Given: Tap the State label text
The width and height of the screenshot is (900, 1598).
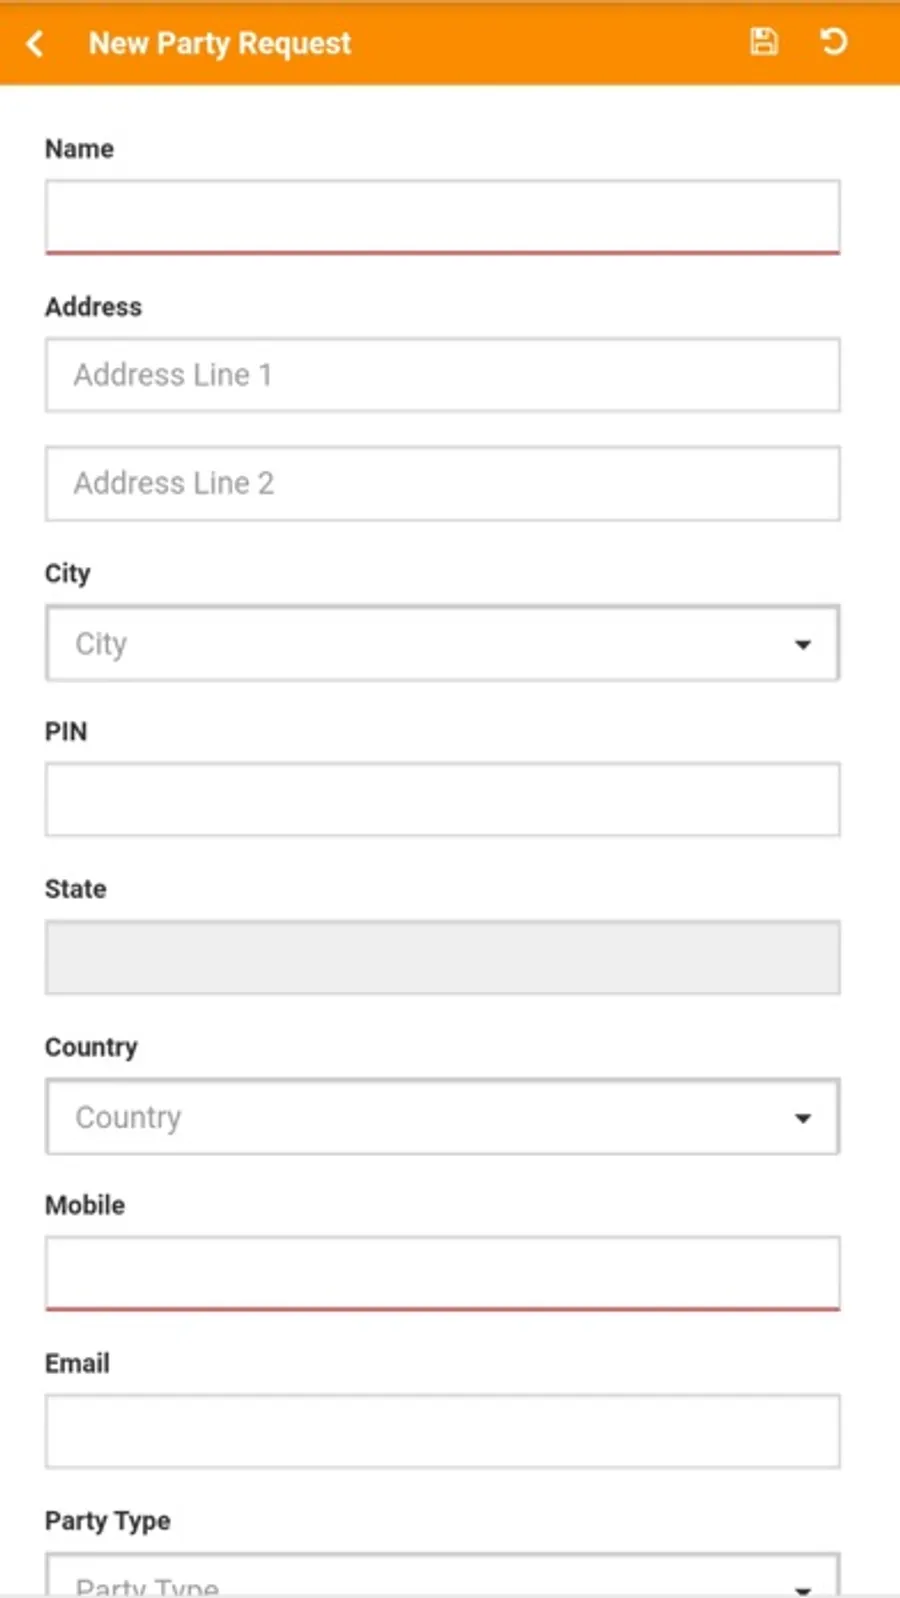Looking at the screenshot, I should tap(75, 889).
